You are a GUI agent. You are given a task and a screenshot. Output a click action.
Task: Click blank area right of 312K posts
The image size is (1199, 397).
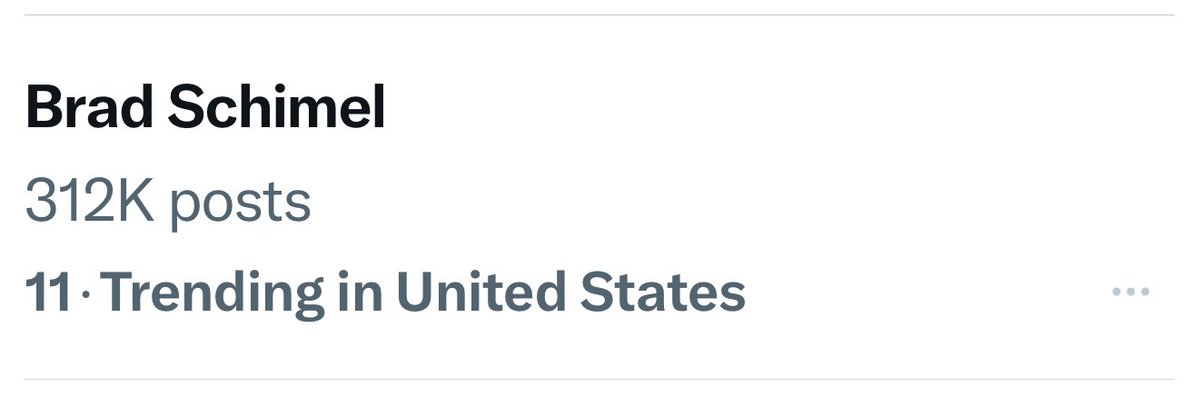(x=726, y=201)
